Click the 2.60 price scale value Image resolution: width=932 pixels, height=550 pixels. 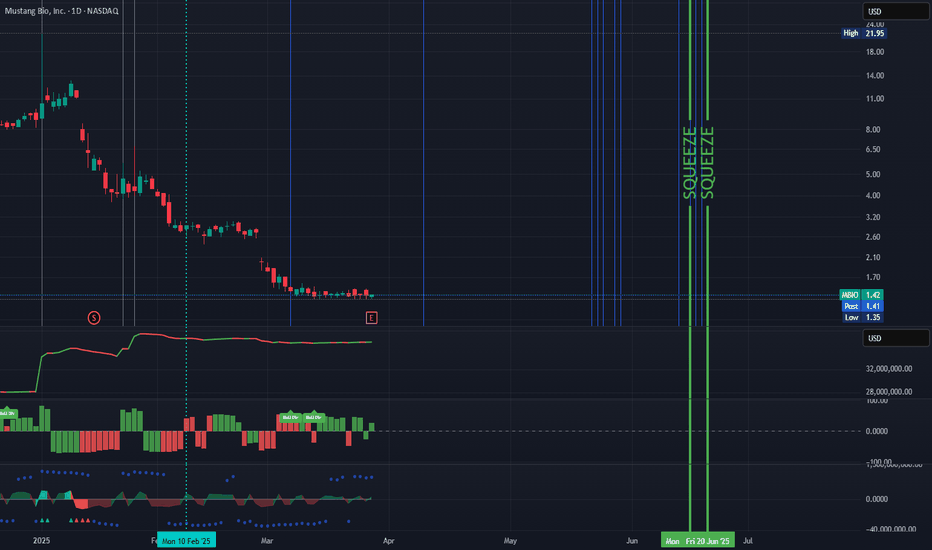[873, 237]
